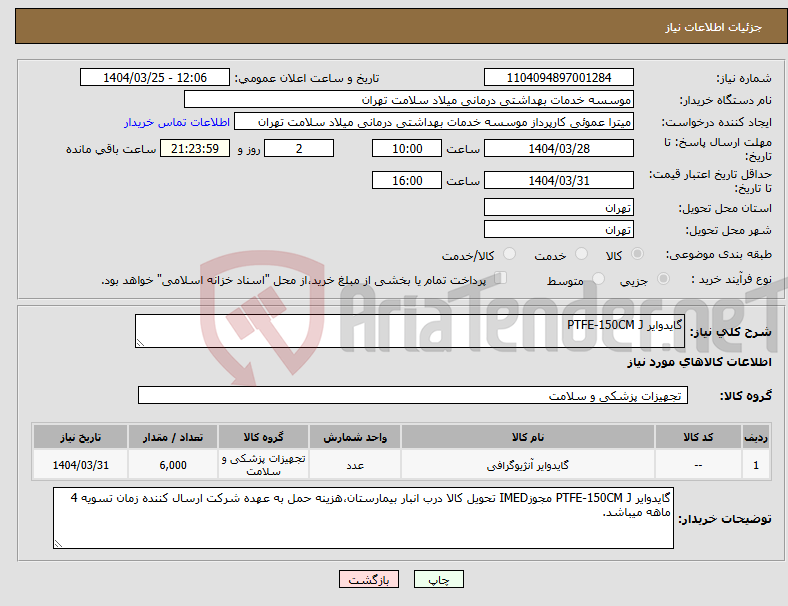The image size is (788, 606).
Task: Click the گروه کالا table column header
Action: [x=263, y=437]
